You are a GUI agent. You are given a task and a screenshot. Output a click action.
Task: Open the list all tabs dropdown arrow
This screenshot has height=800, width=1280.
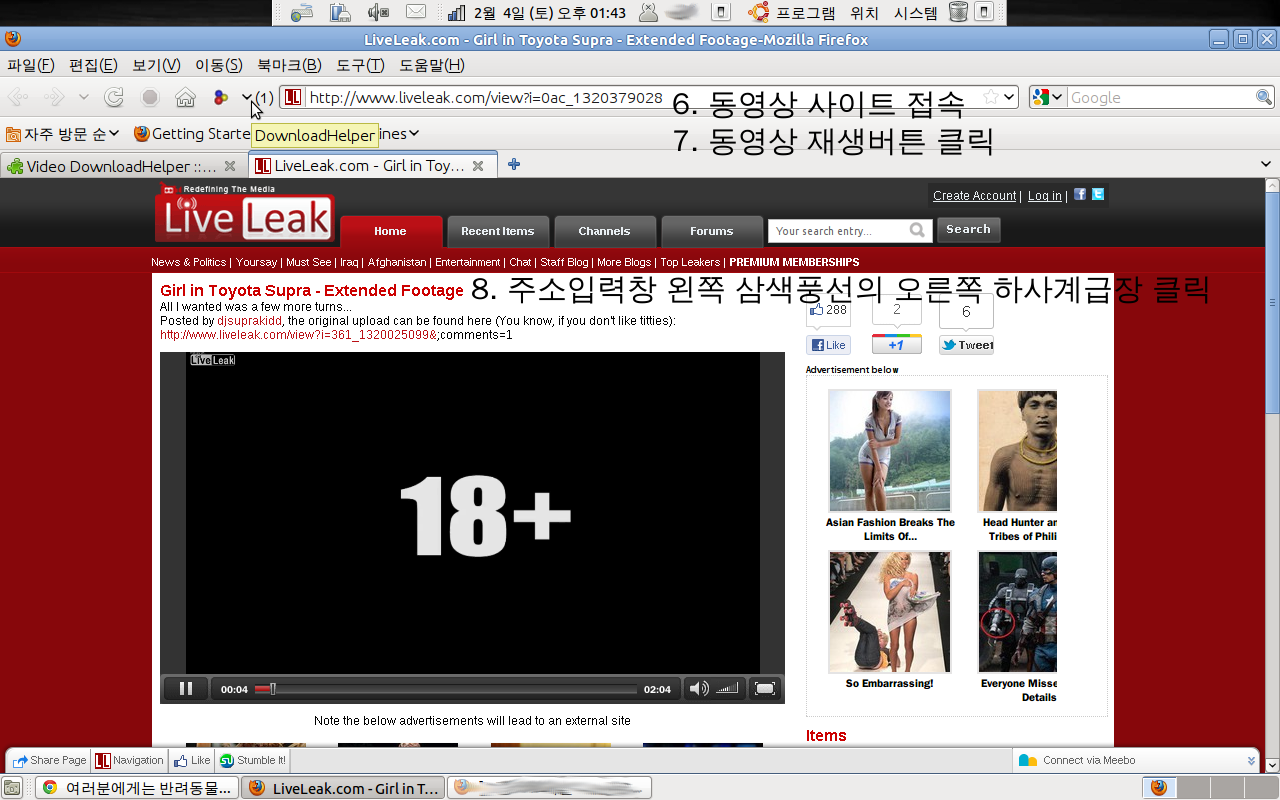[x=1265, y=164]
